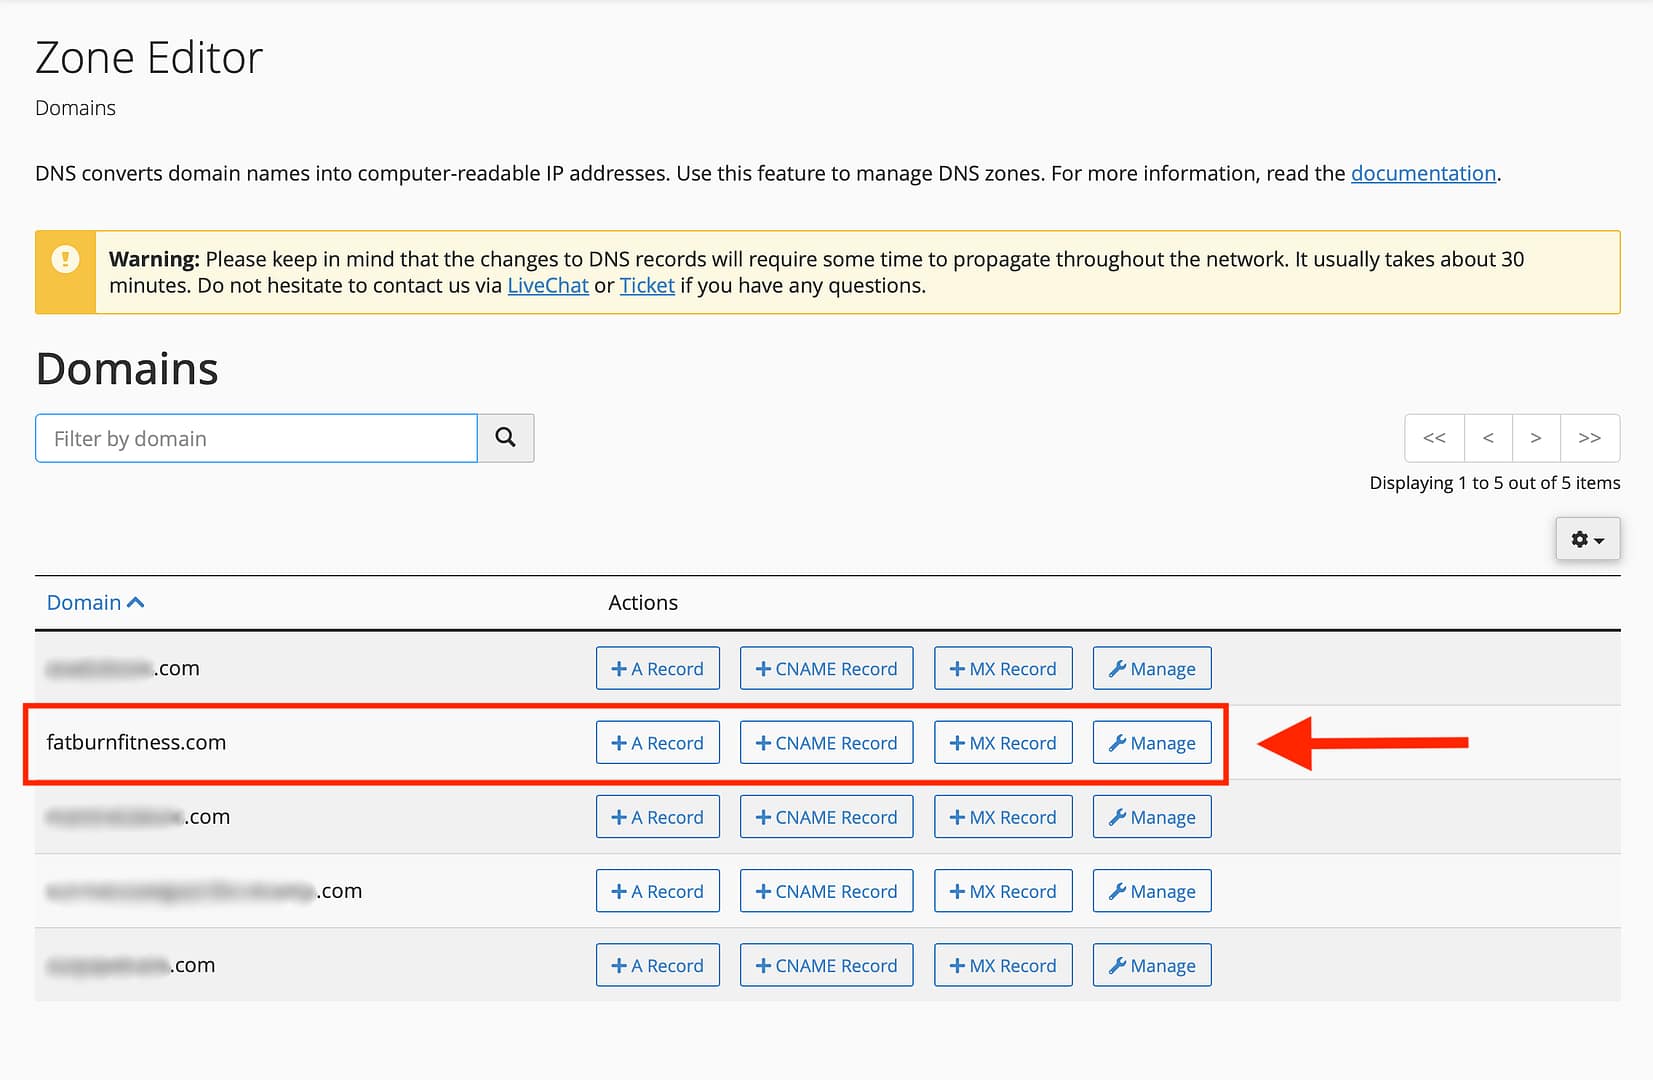
Task: Open the Ticket link in warning
Action: 647,285
